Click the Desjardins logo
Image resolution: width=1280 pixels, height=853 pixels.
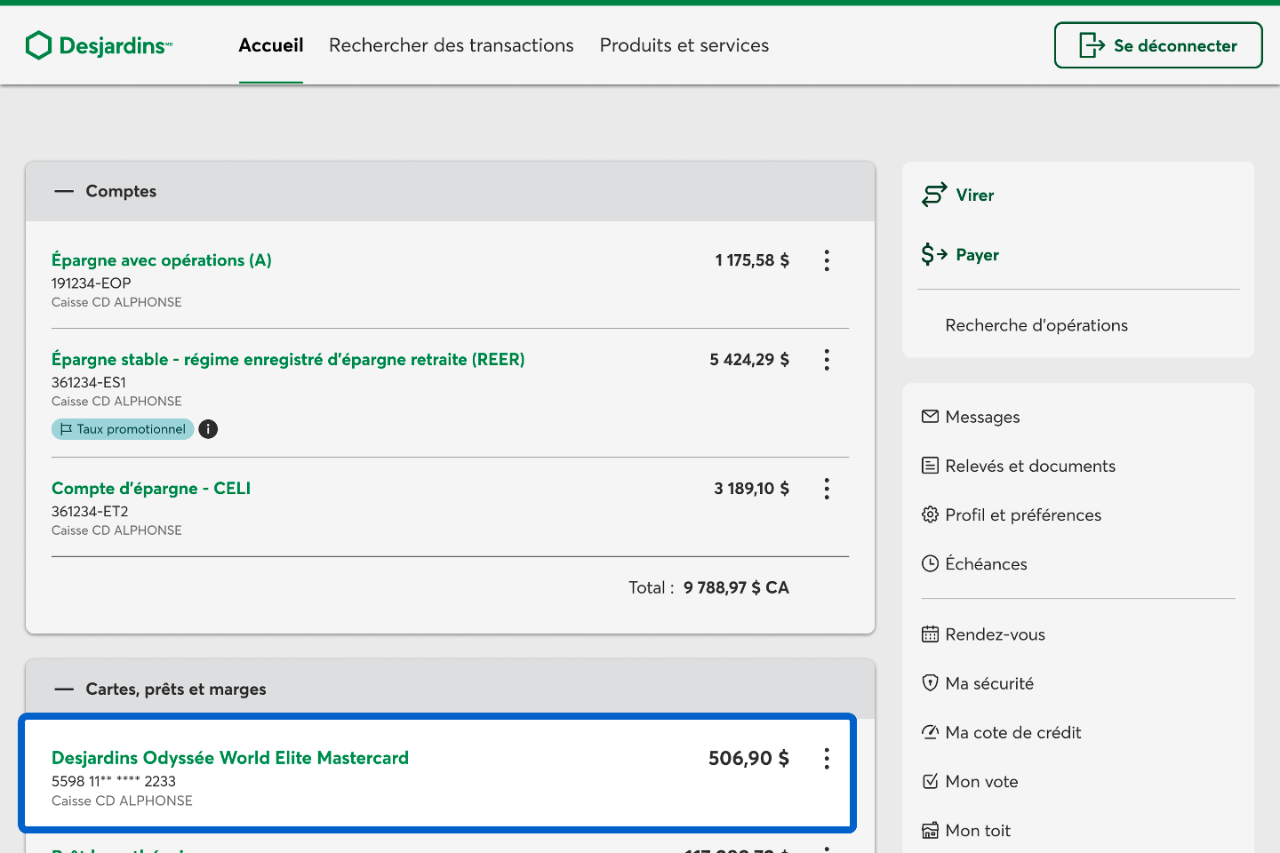pyautogui.click(x=99, y=45)
